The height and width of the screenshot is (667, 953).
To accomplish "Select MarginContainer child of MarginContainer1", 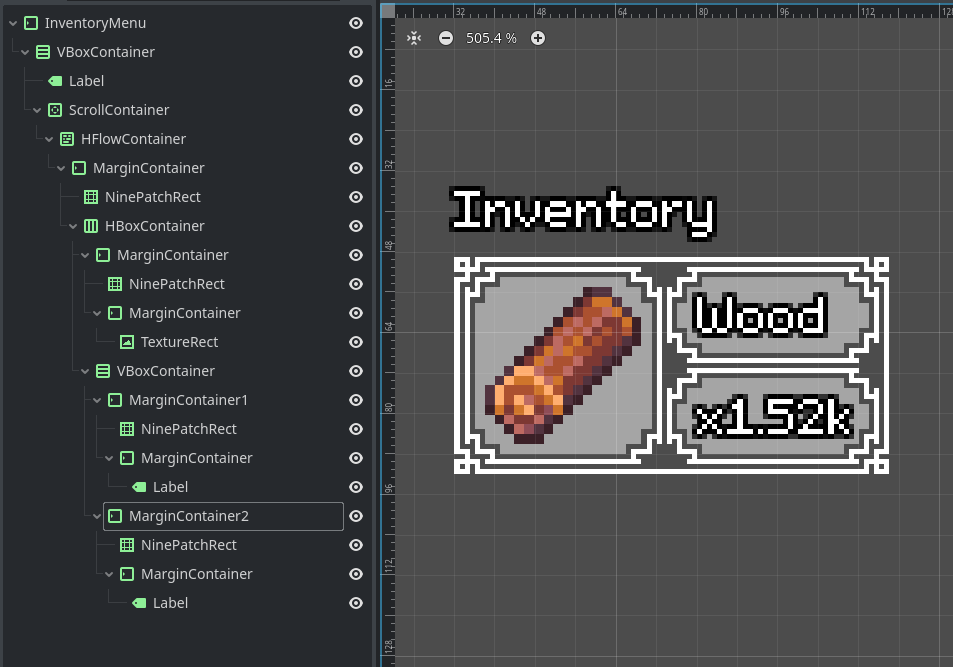I will tap(196, 458).
